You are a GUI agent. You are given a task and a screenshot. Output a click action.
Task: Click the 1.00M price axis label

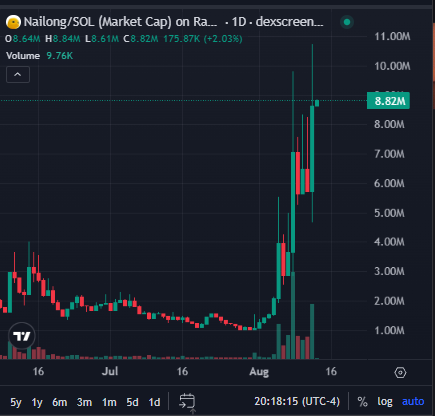389,330
